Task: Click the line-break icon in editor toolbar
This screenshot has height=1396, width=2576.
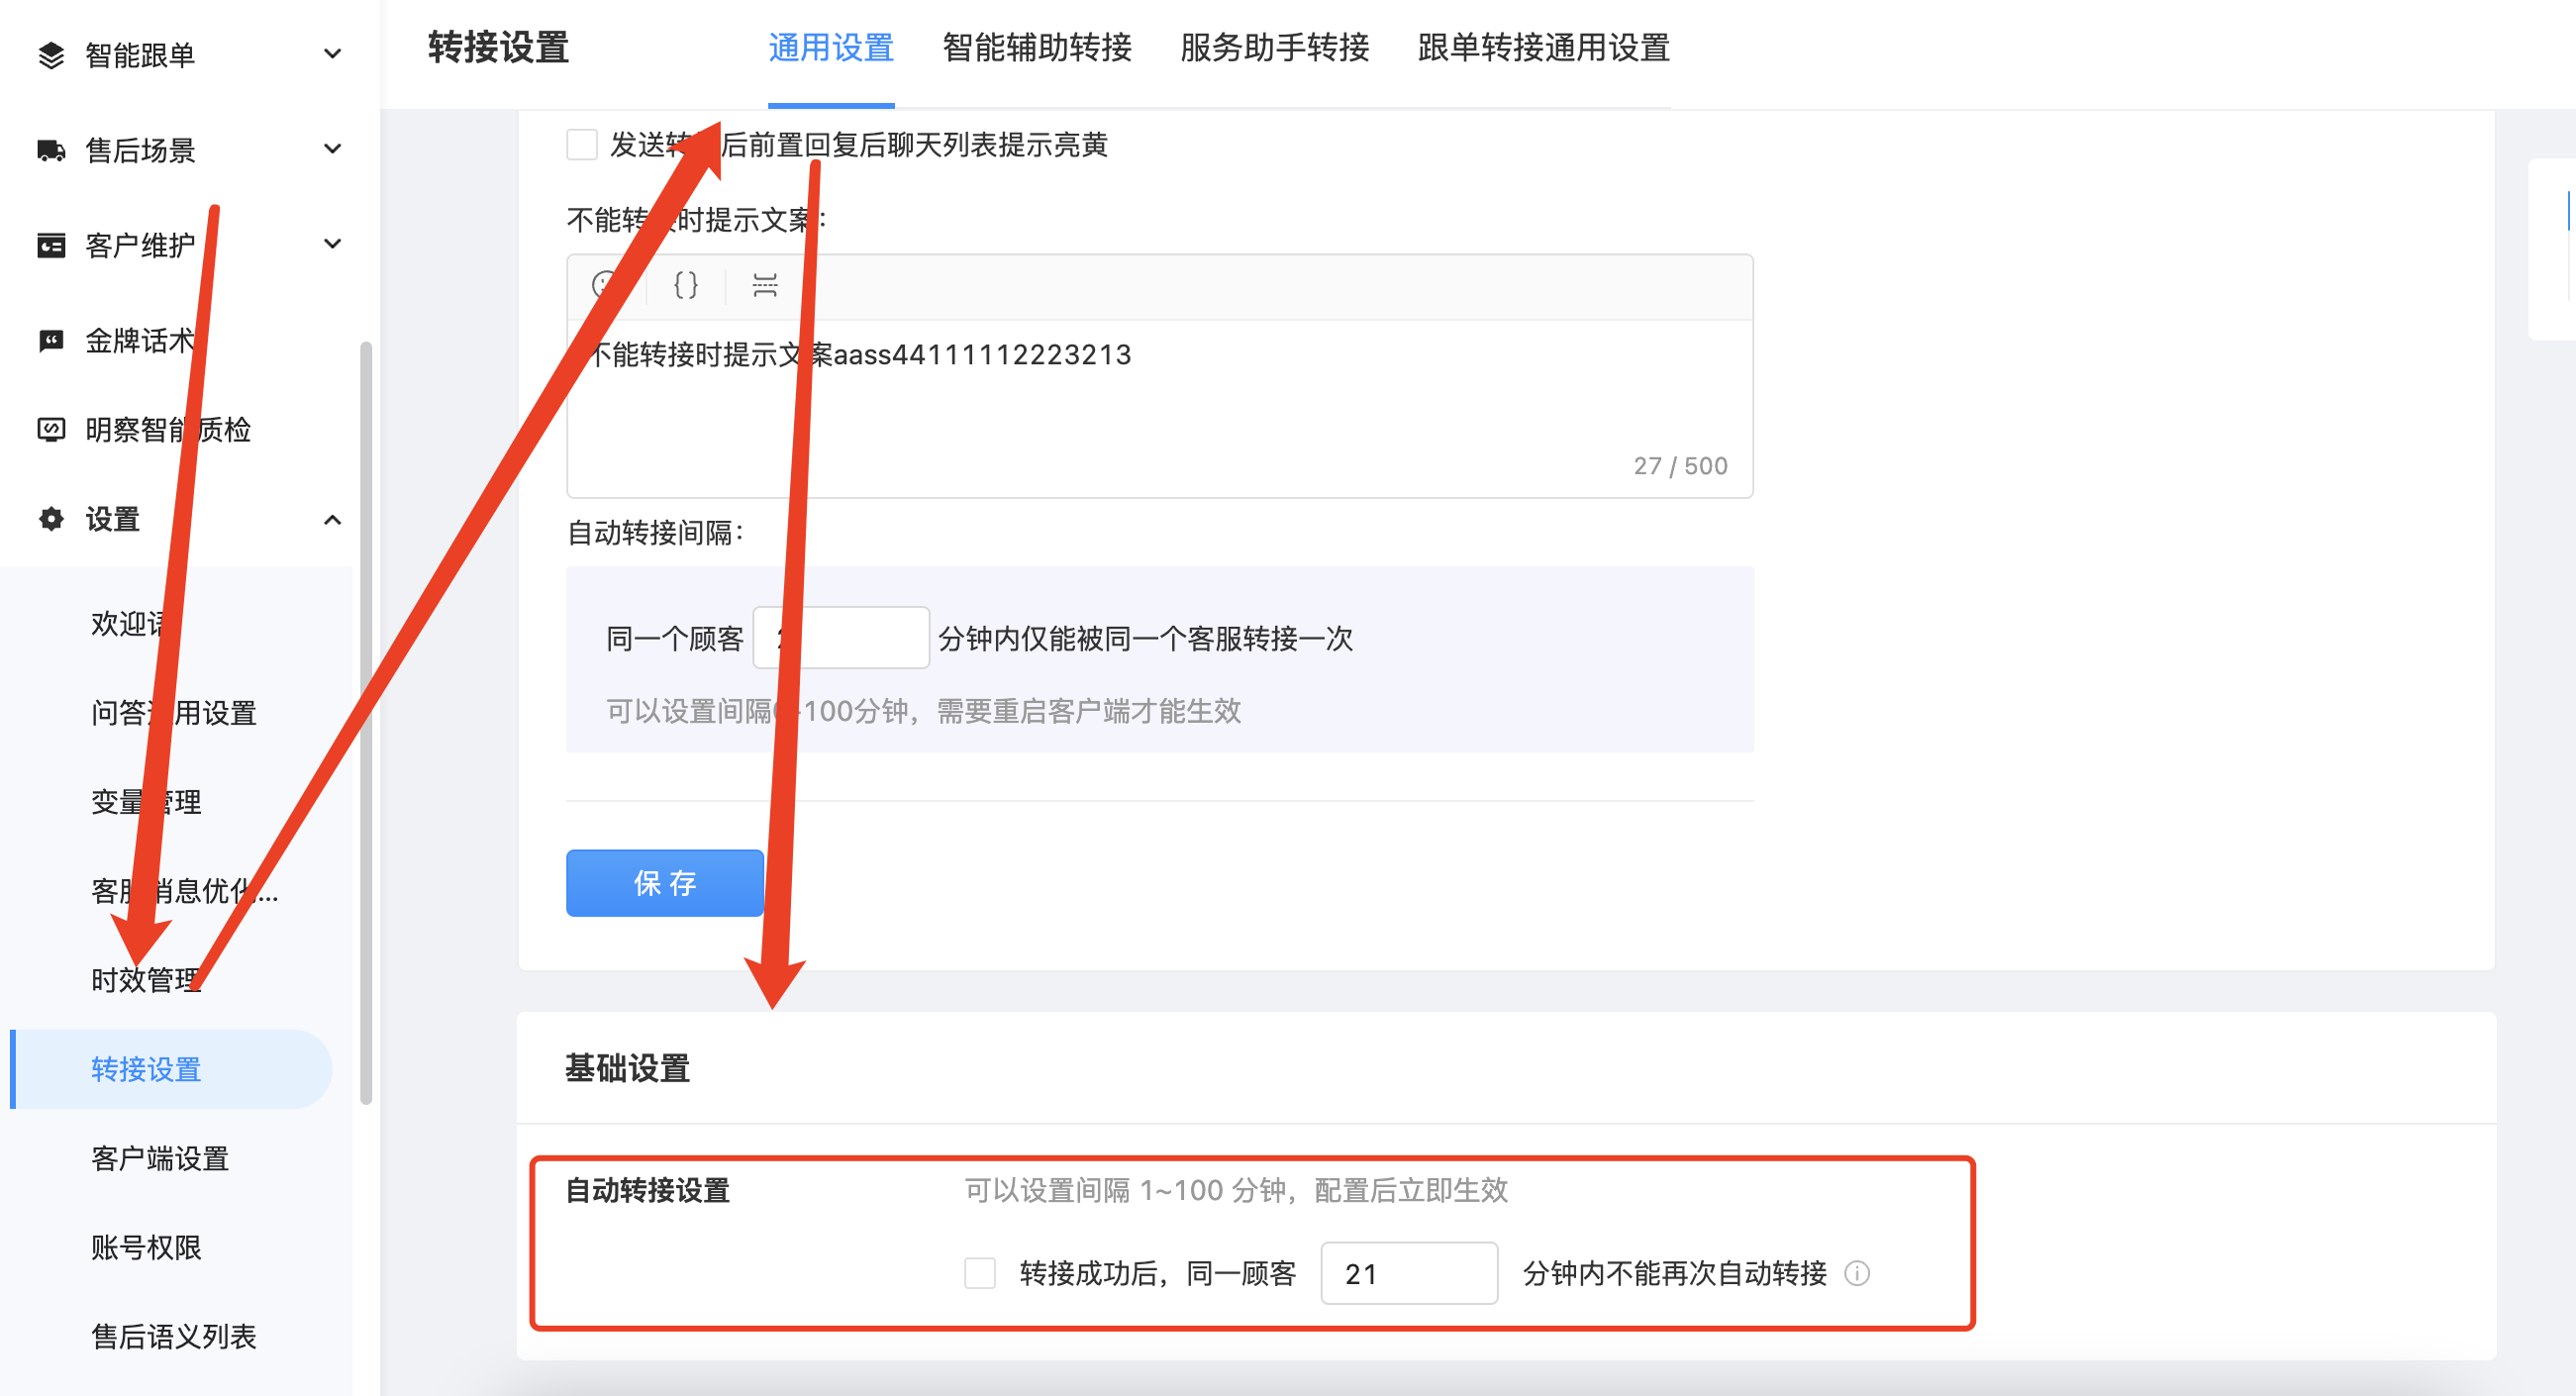Action: (765, 286)
